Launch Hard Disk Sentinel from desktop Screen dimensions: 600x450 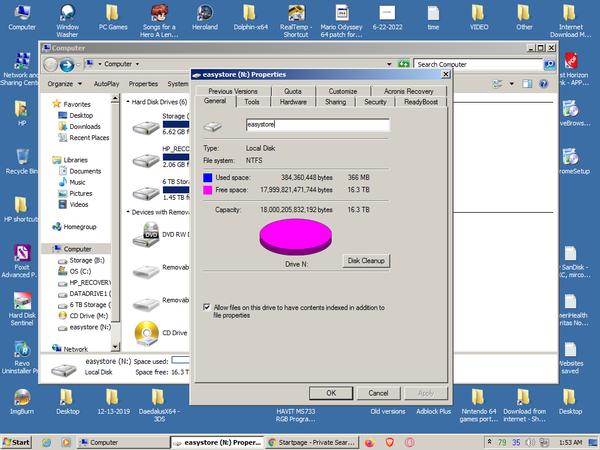(x=21, y=302)
